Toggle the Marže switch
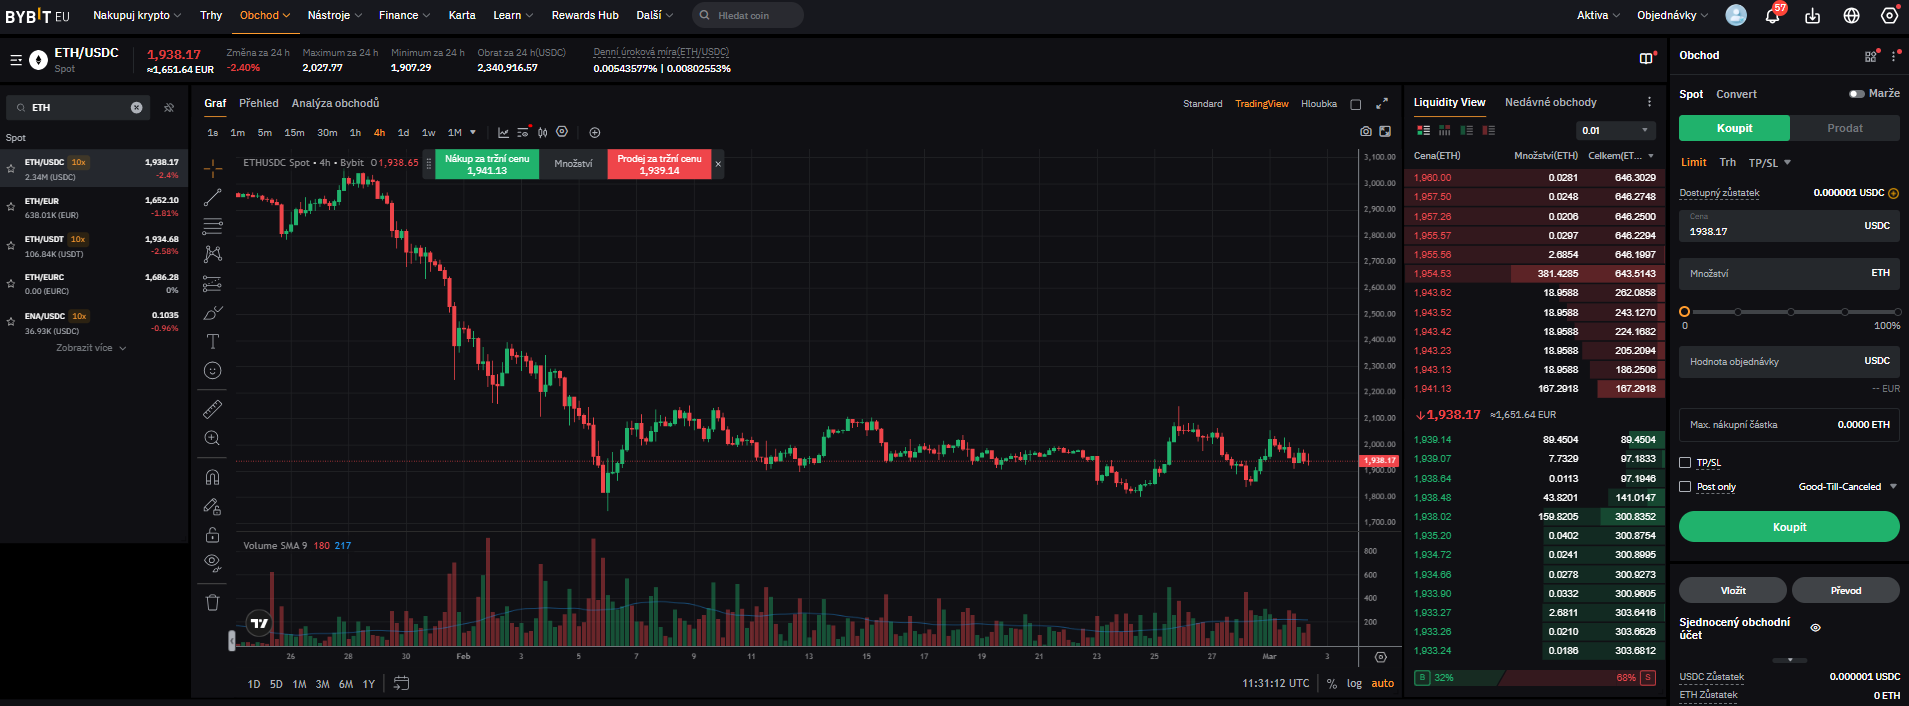Viewport: 1909px width, 706px height. (1857, 94)
